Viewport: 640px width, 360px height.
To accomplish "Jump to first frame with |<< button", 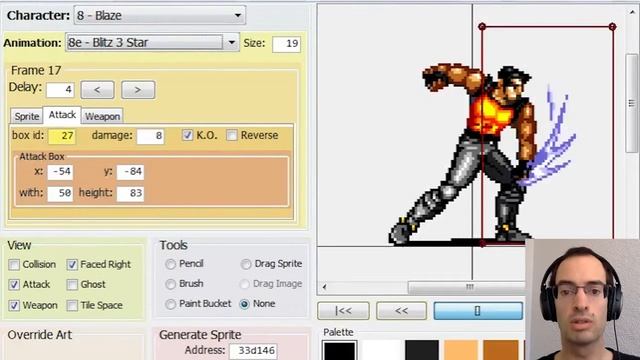I will click(x=343, y=311).
